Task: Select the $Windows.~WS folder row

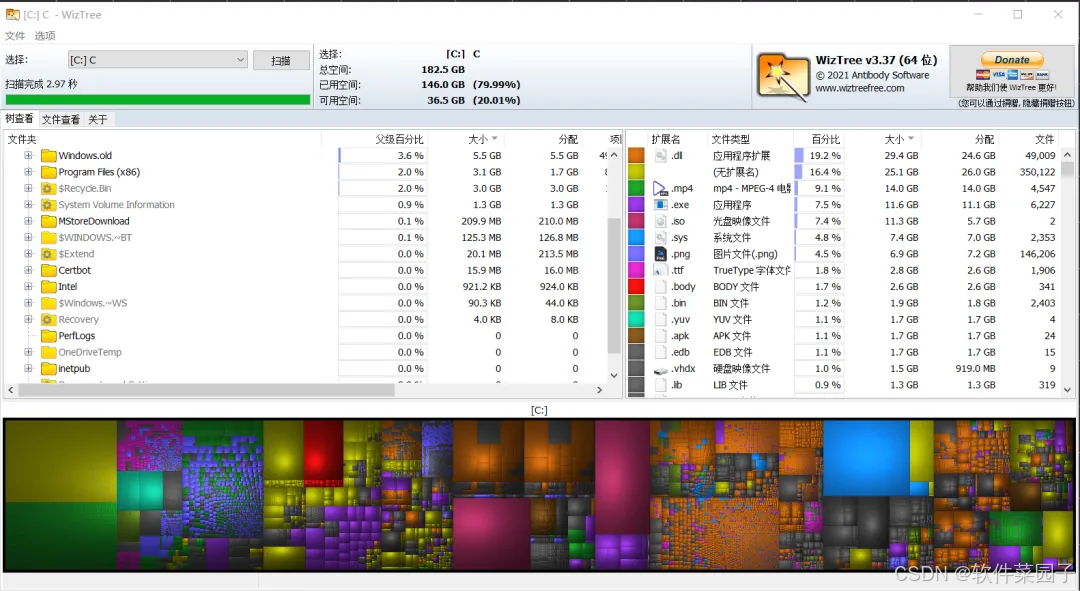Action: pyautogui.click(x=307, y=303)
